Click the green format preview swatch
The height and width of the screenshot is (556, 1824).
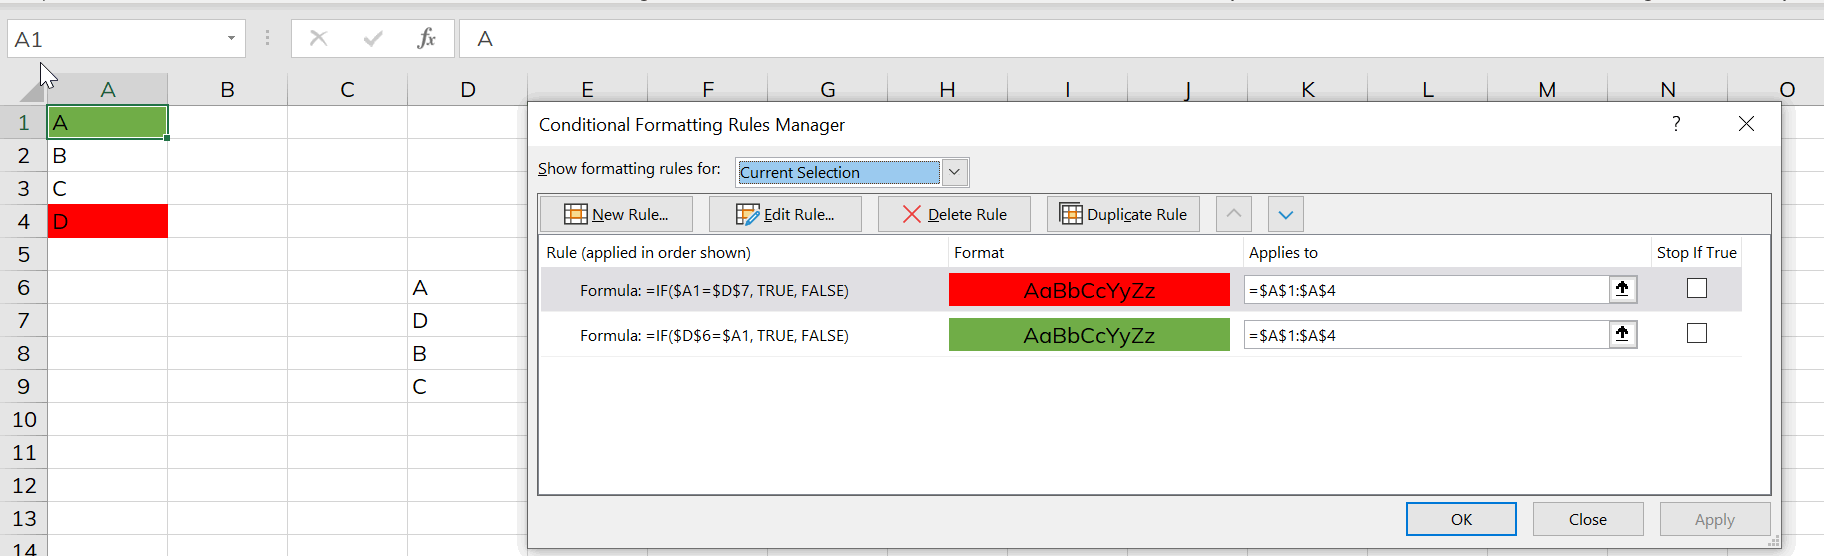click(1089, 335)
